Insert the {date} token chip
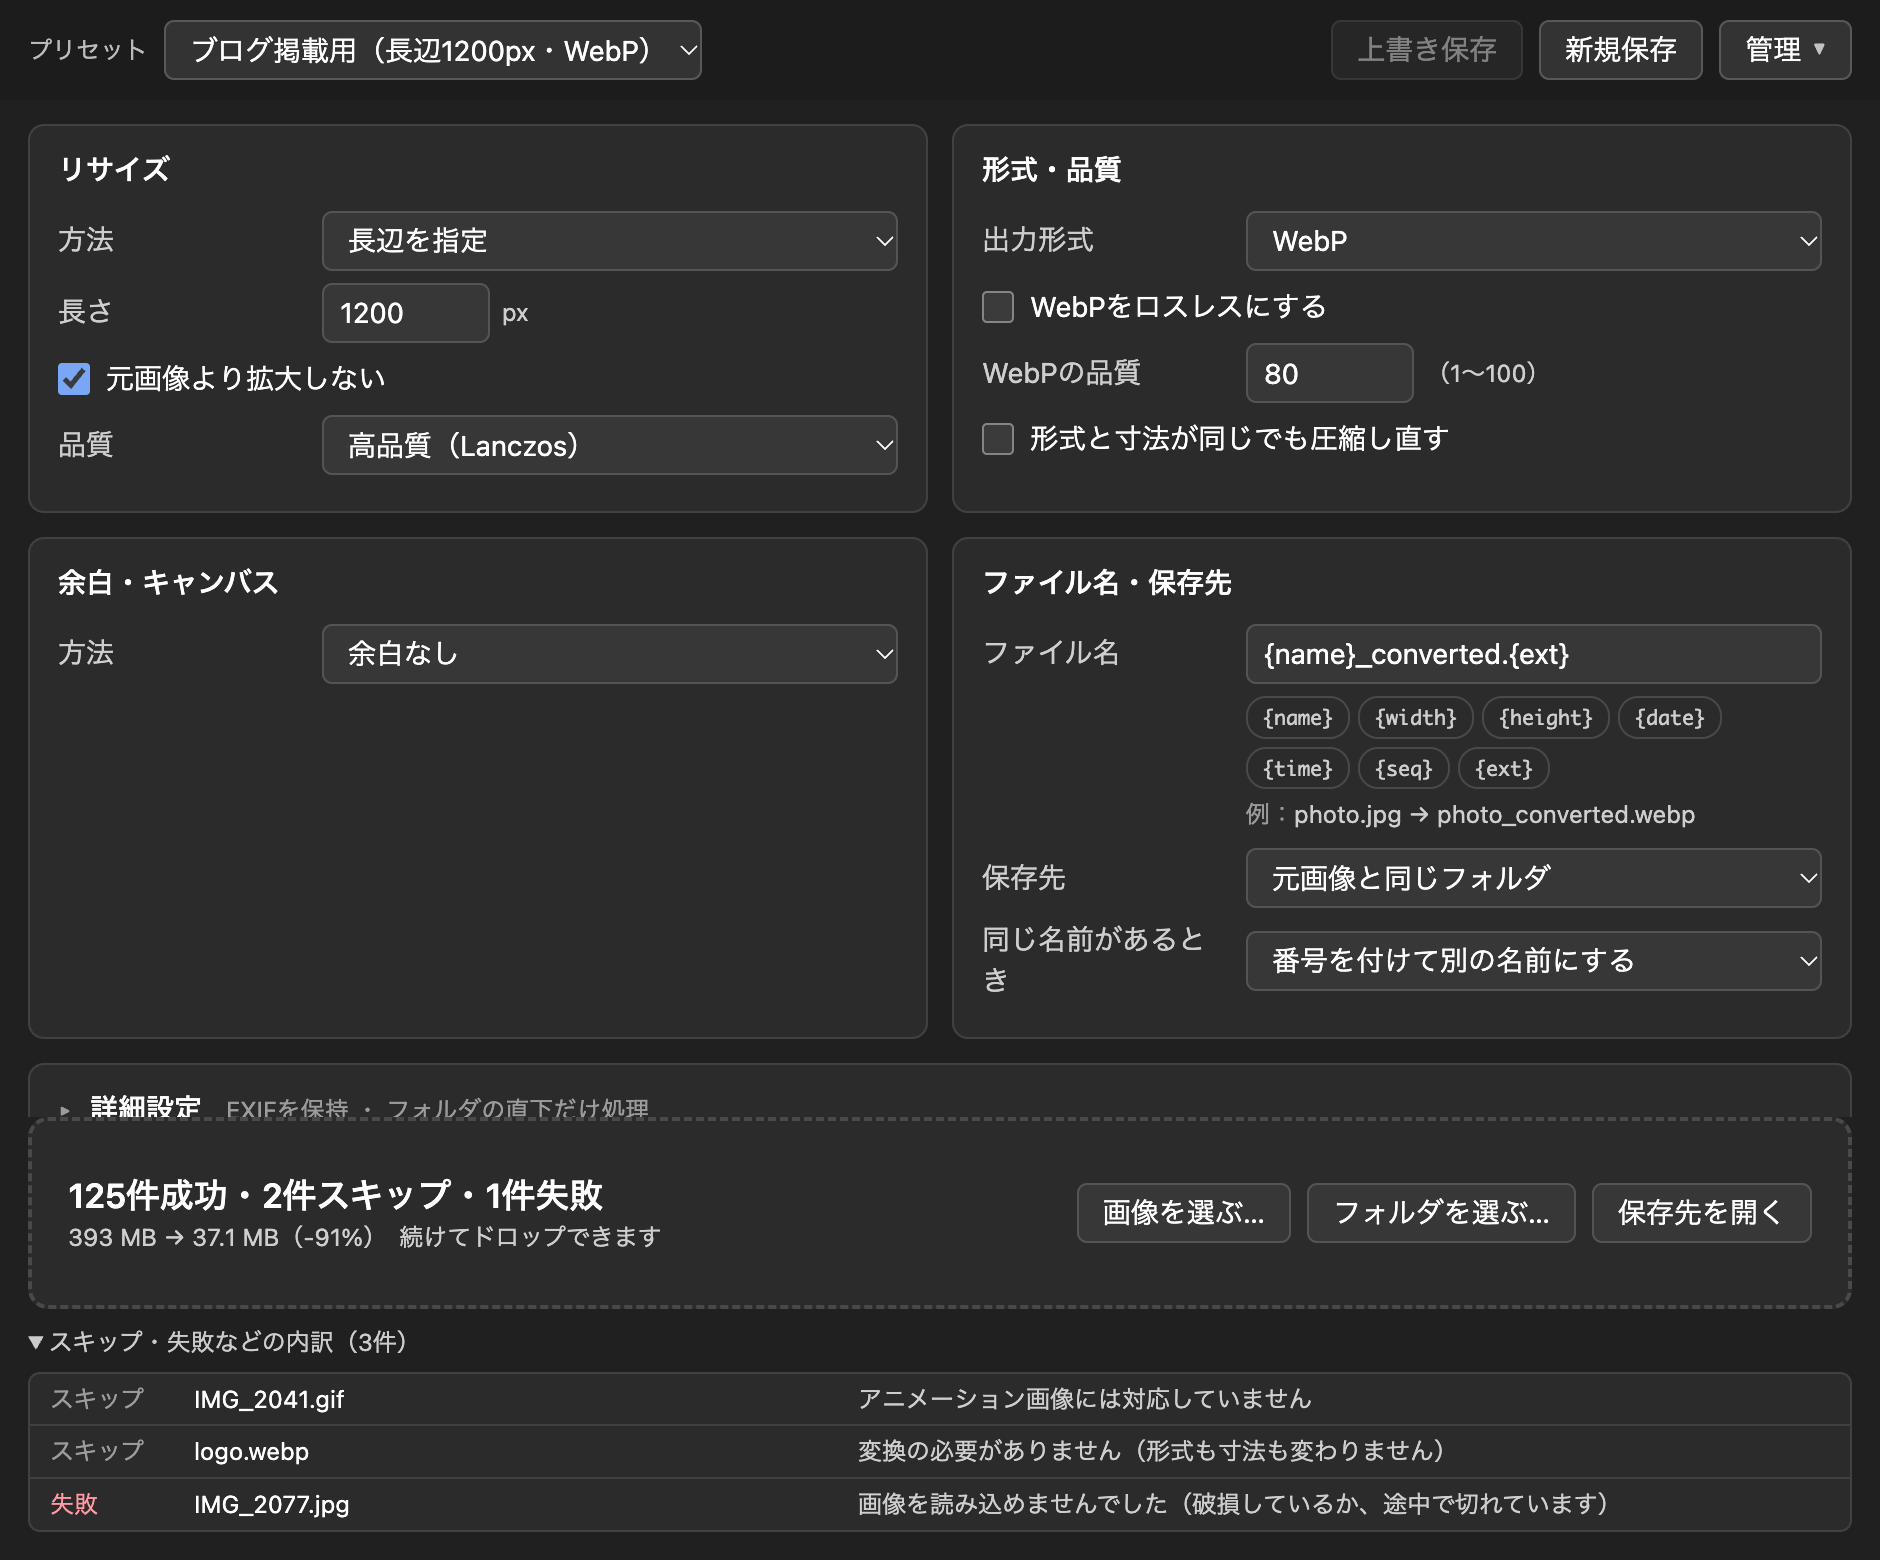Screen dimensions: 1880x1560 pos(1670,718)
